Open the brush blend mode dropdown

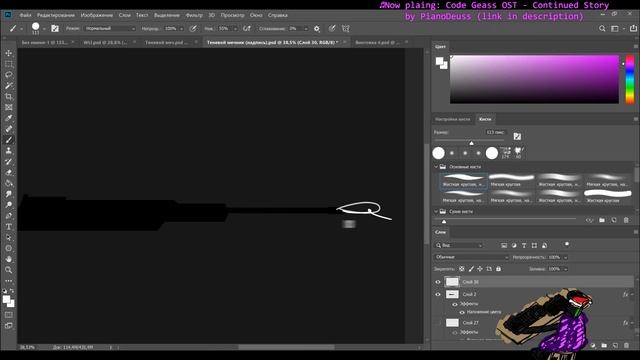[110, 29]
